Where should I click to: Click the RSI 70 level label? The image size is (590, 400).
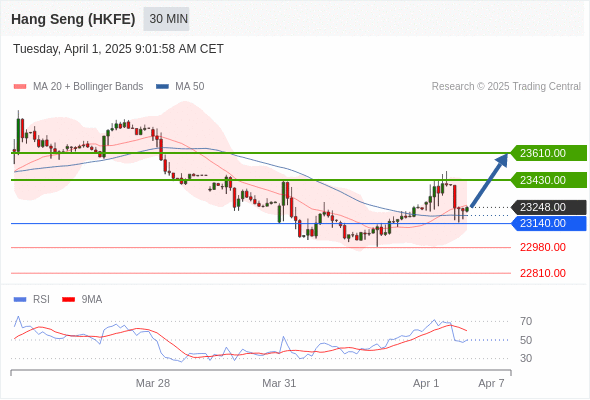(526, 321)
